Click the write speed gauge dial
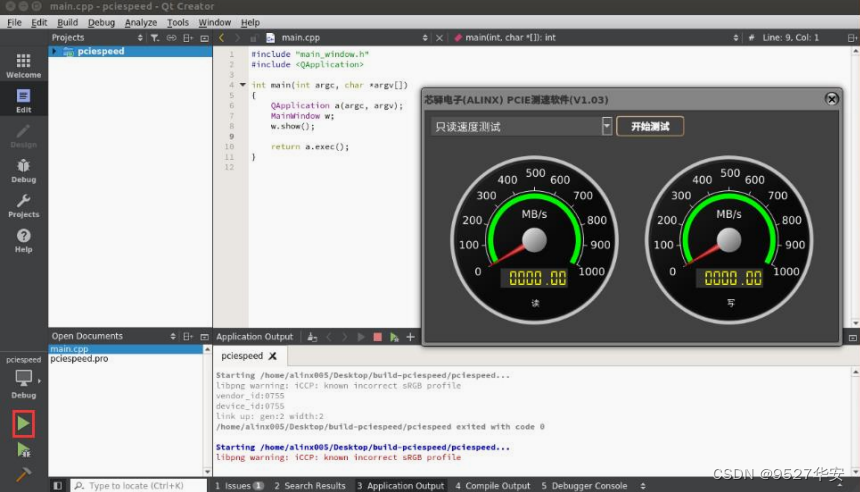The height and width of the screenshot is (492, 860). 729,240
